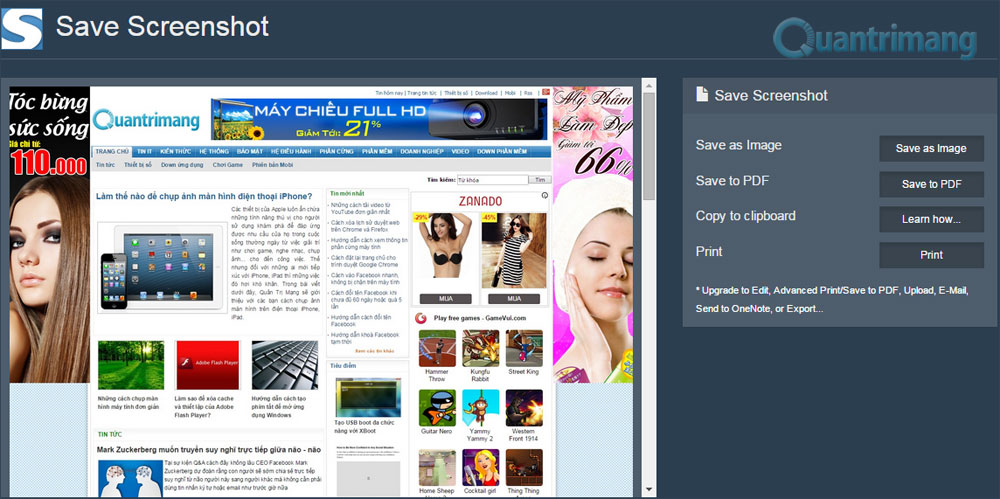Click the Chơi Game sub-menu link
The height and width of the screenshot is (499, 1000).
[x=228, y=165]
